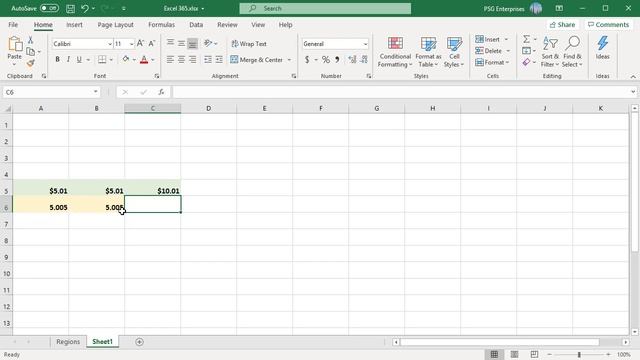The image size is (640, 360).
Task: Open the Comments button
Action: (x=608, y=25)
